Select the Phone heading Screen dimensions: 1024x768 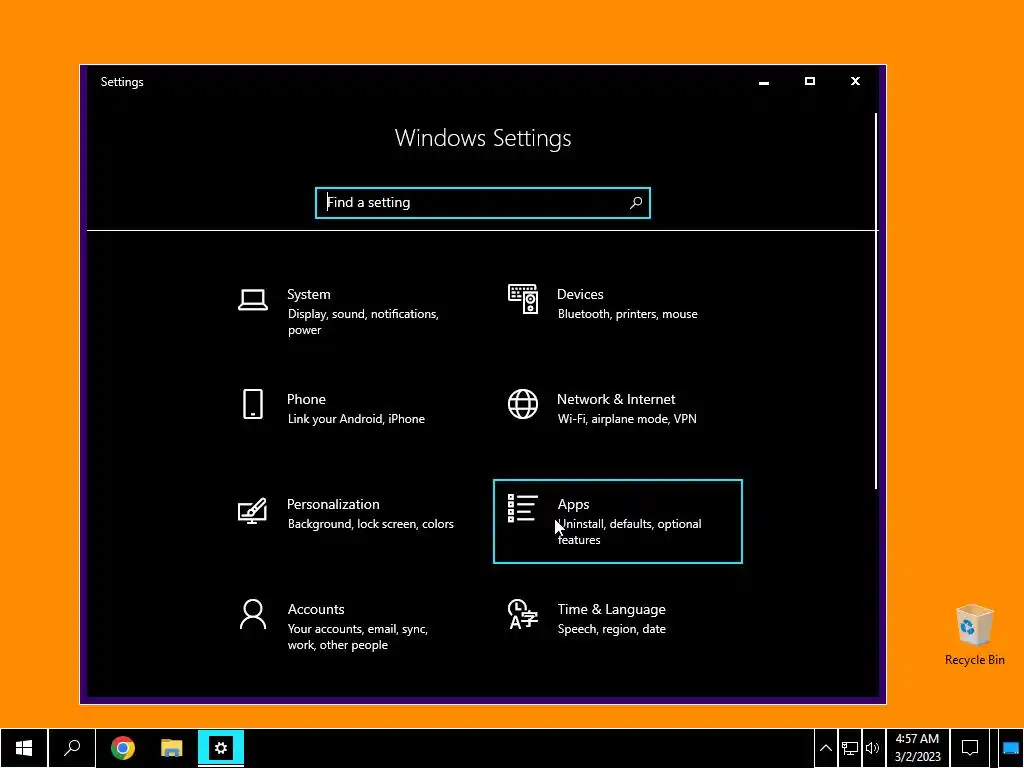point(306,399)
